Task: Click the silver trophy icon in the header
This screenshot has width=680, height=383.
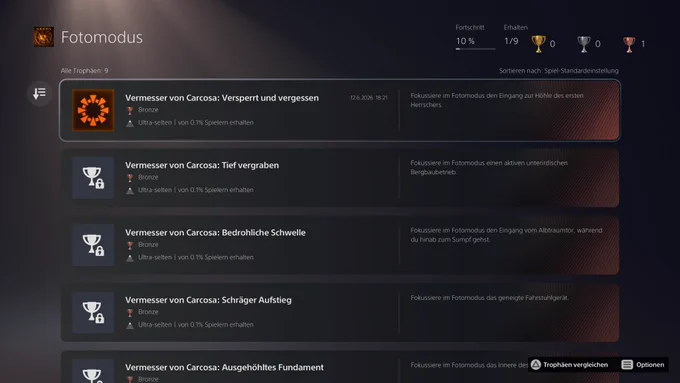Action: click(584, 44)
